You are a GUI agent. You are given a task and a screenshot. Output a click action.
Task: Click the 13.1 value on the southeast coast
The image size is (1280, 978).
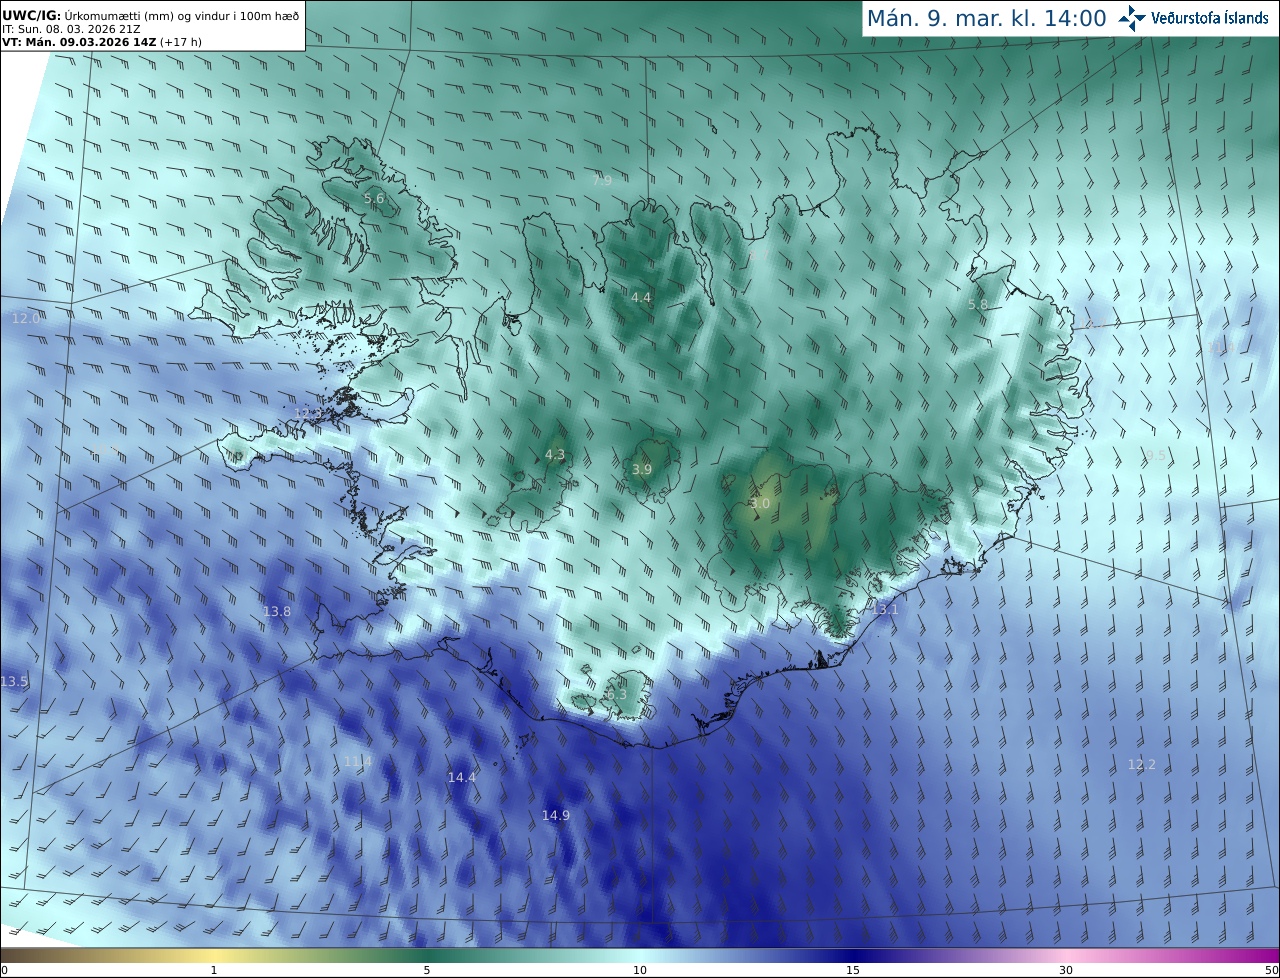(885, 610)
